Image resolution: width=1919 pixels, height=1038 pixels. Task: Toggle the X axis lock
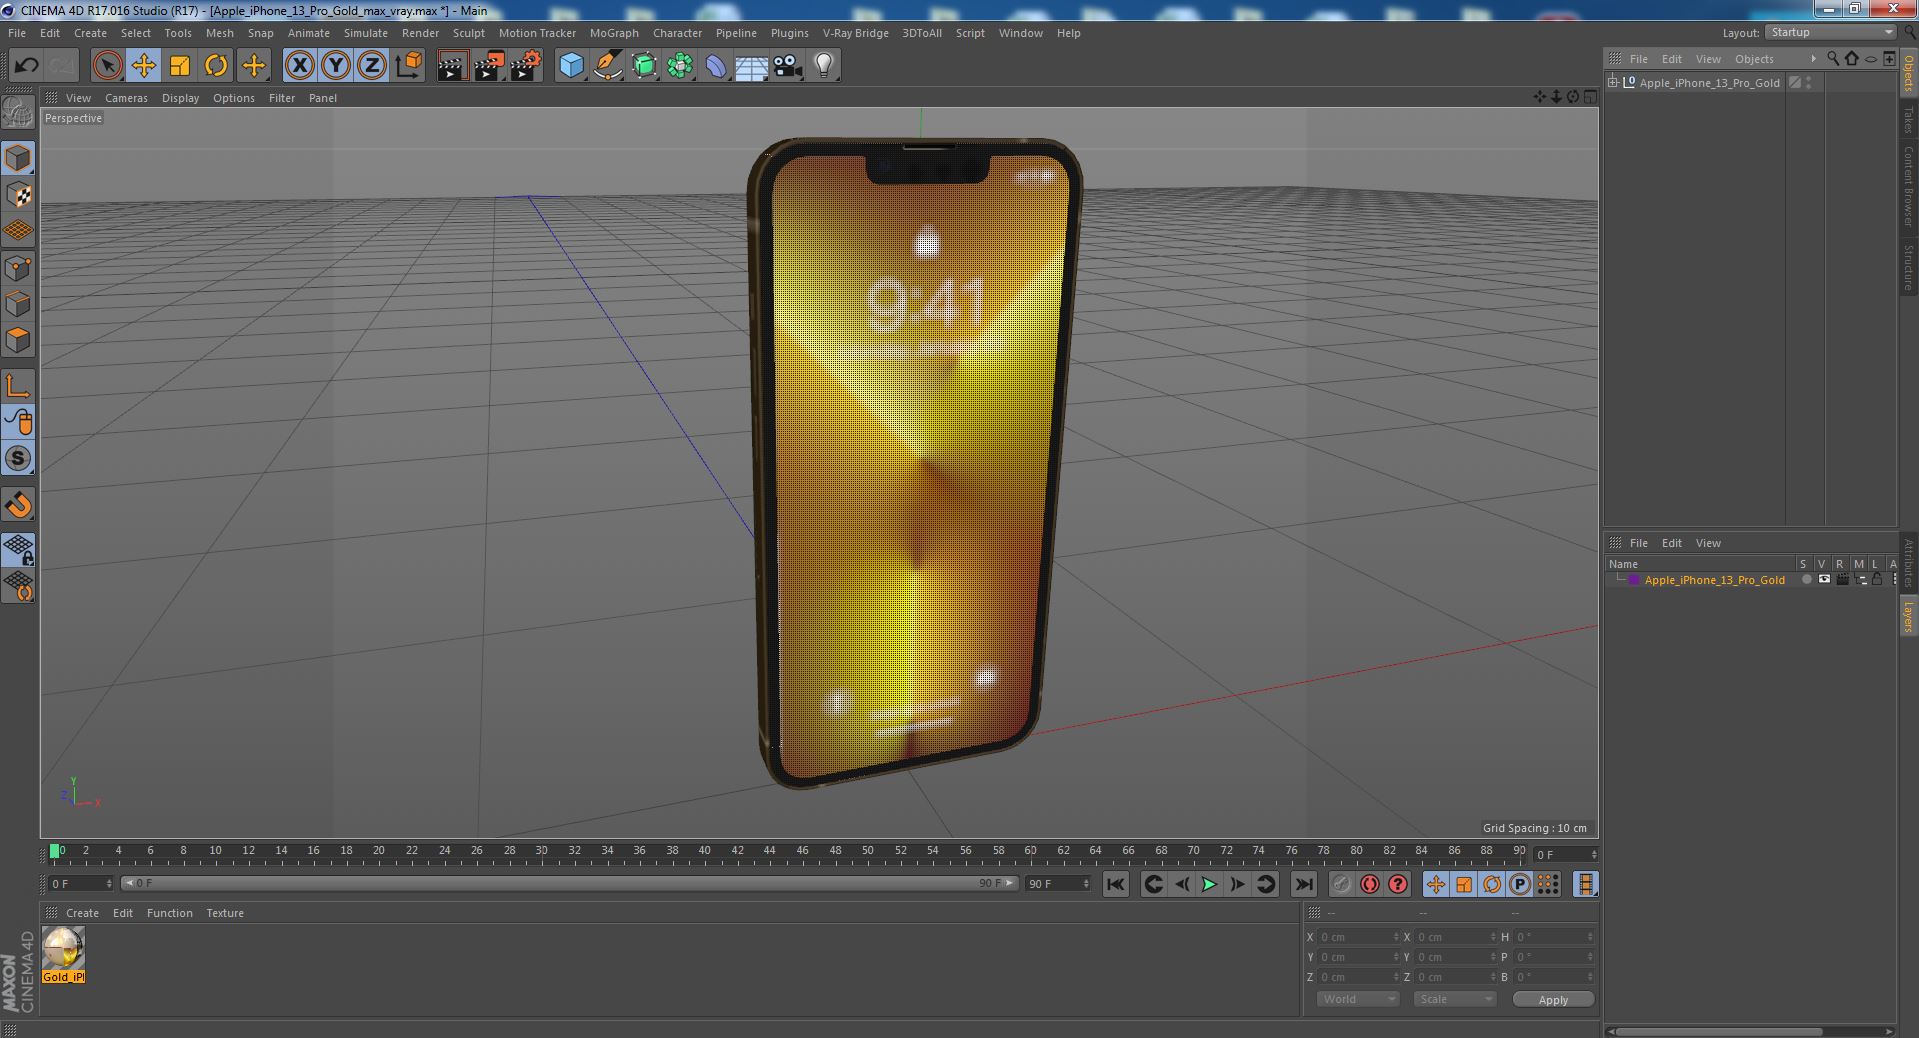coord(299,66)
